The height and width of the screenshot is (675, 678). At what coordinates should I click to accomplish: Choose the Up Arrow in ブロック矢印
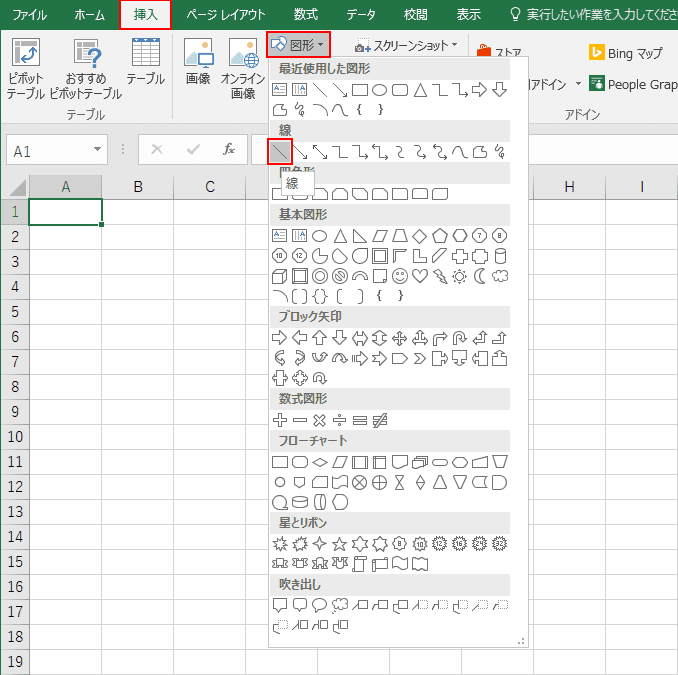click(x=320, y=337)
